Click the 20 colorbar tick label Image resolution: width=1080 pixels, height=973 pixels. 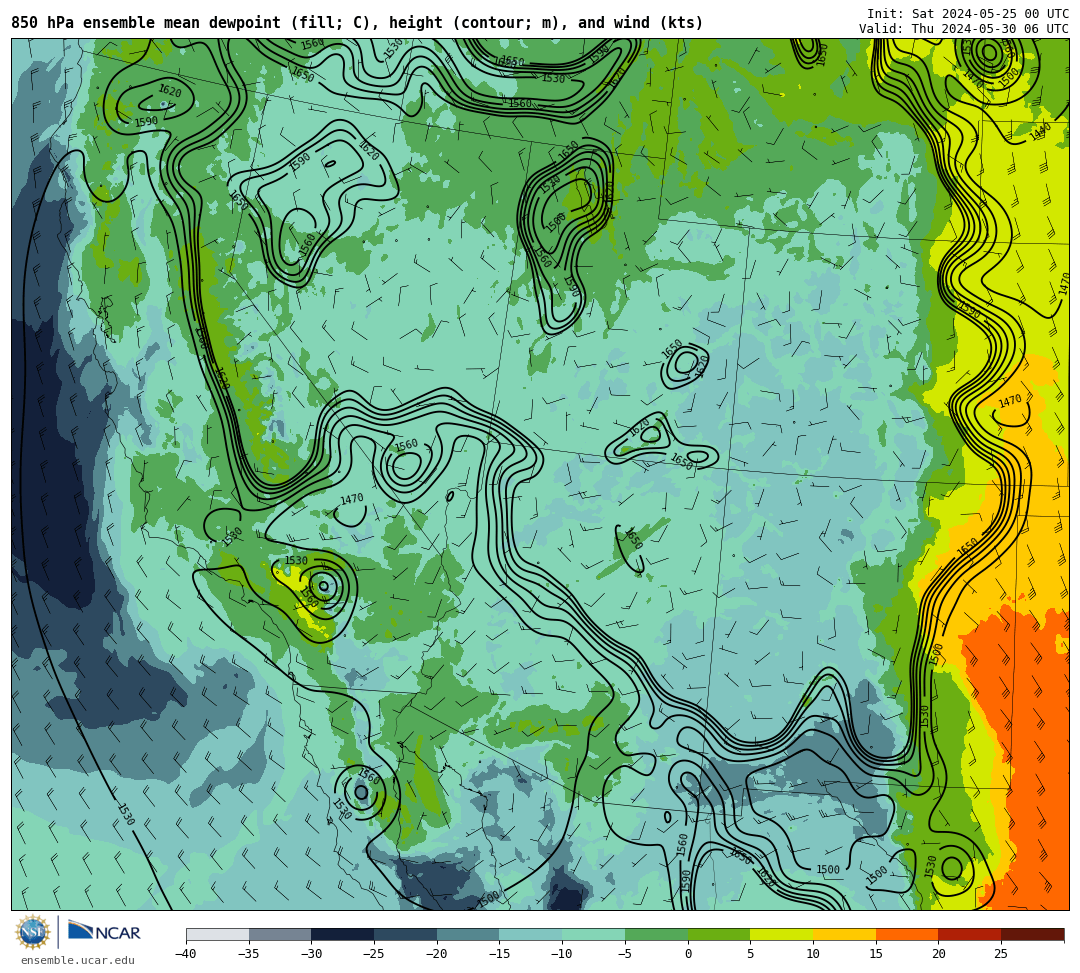(x=939, y=954)
